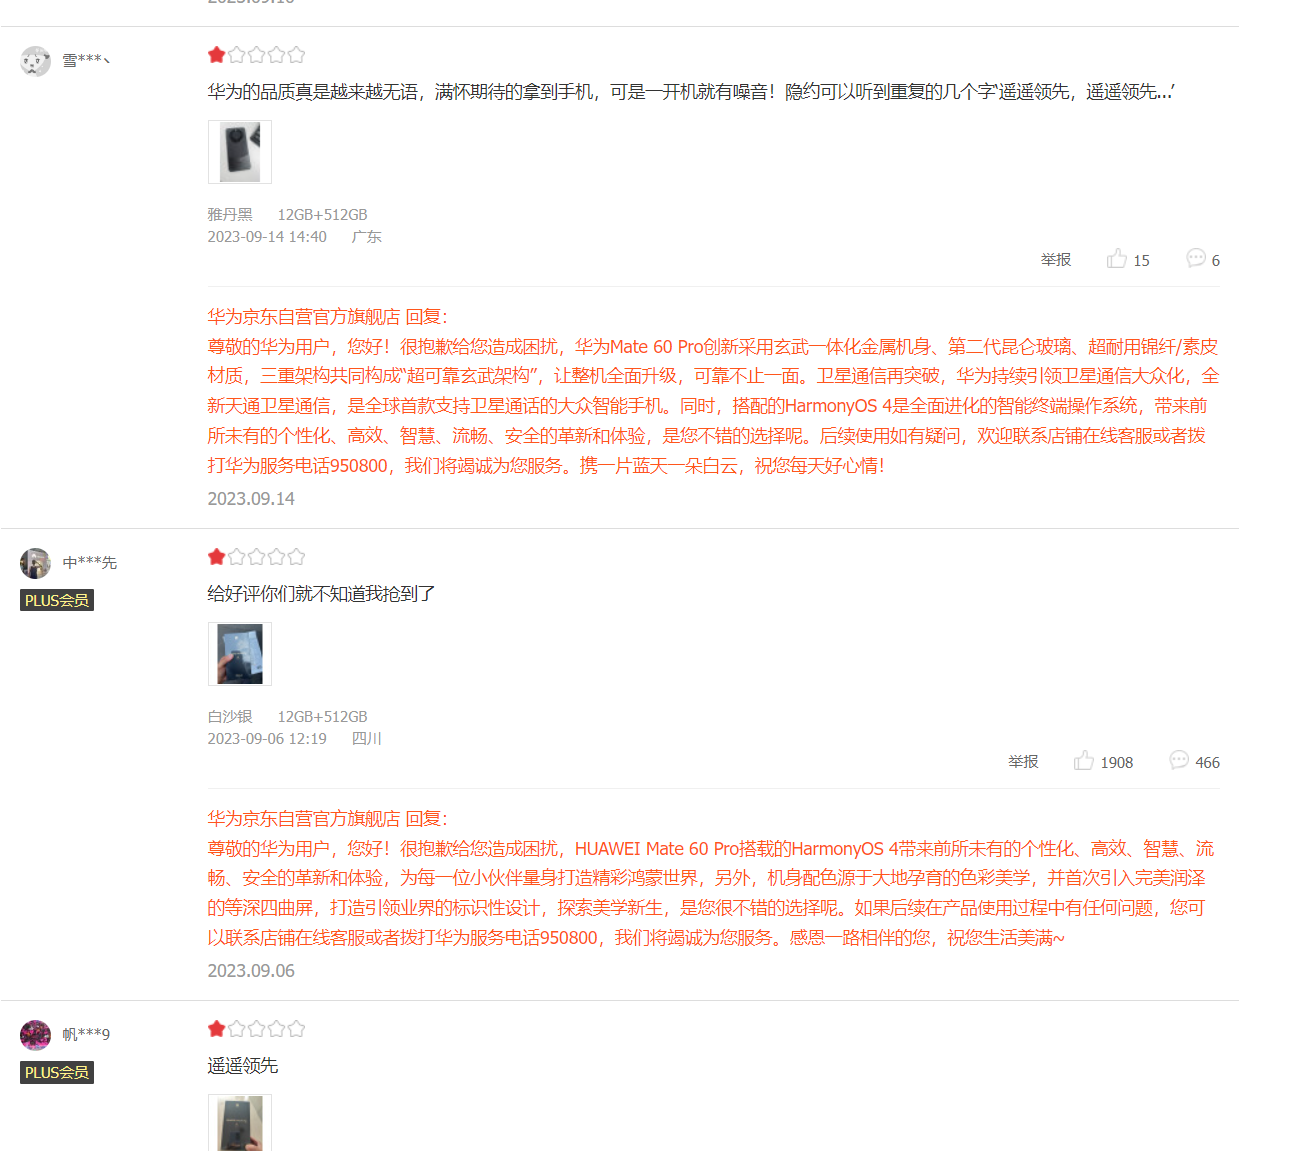Click username 中***先

tap(90, 563)
